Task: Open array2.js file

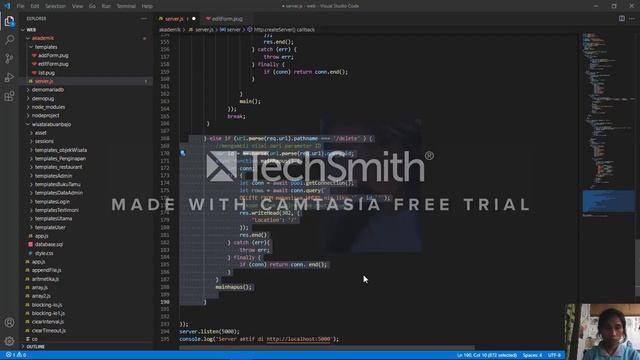Action: point(41,296)
